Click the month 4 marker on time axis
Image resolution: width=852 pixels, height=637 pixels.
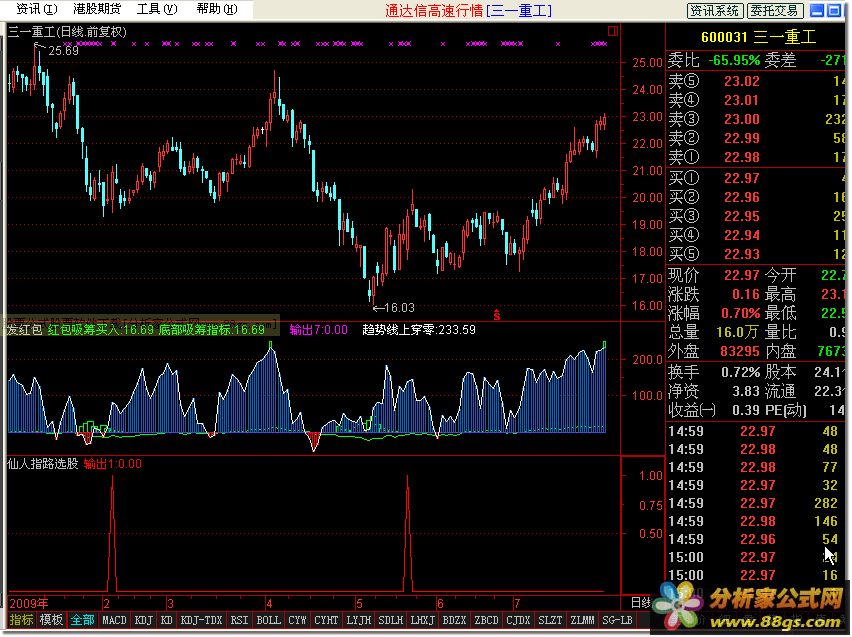tap(268, 603)
